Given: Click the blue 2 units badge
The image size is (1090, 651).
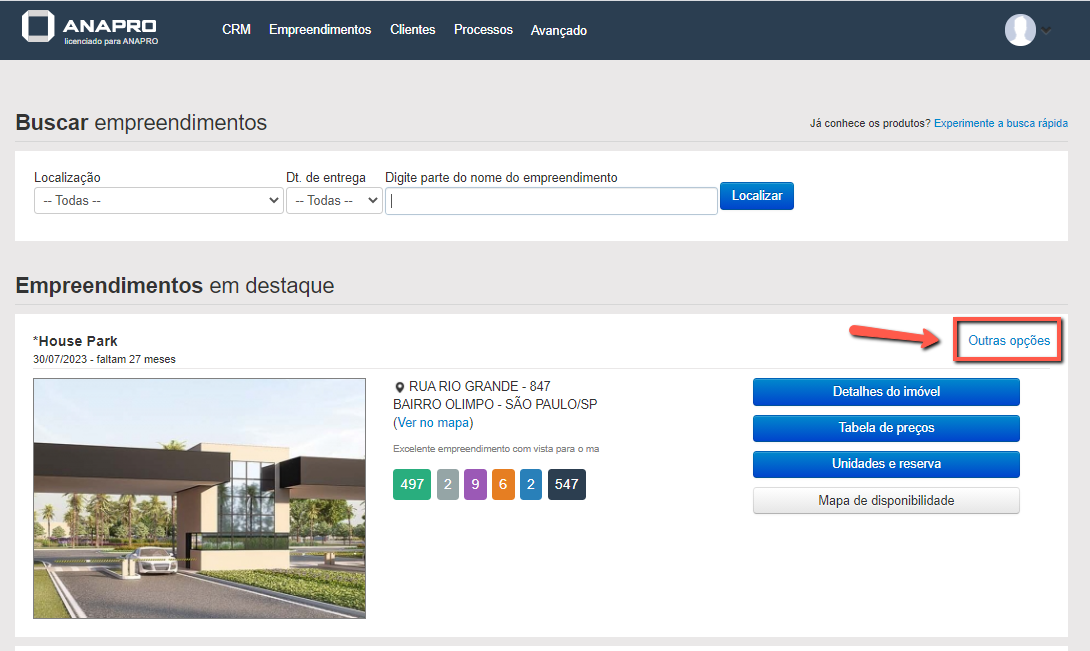Looking at the screenshot, I should pyautogui.click(x=531, y=484).
